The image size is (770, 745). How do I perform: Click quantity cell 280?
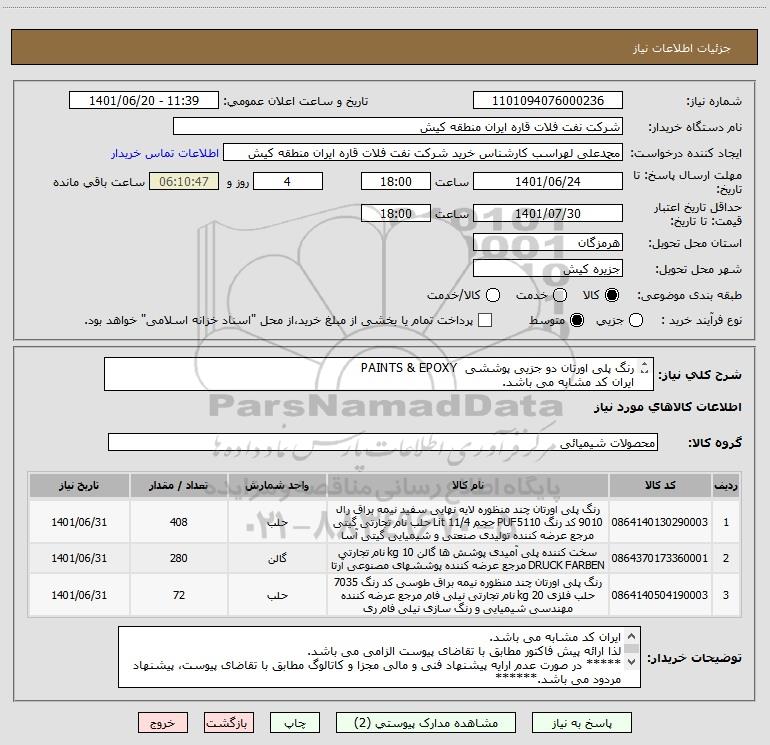pos(179,558)
